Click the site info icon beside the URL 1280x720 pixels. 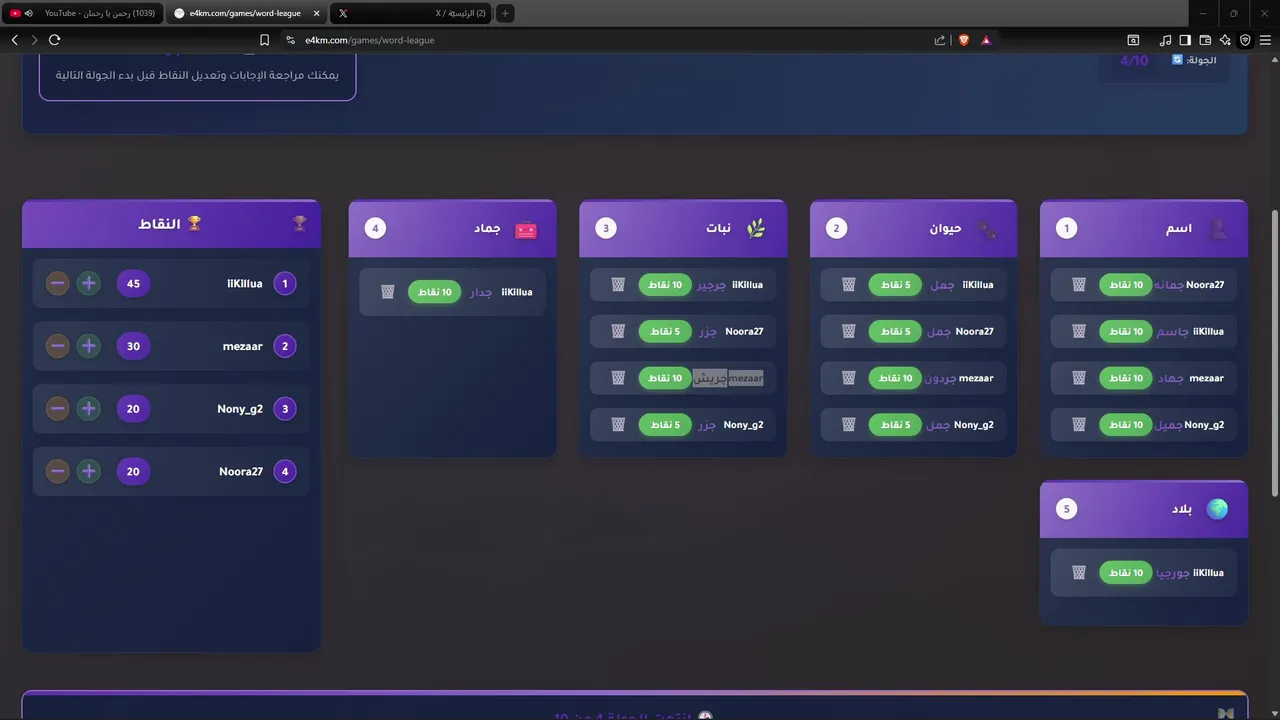click(x=290, y=40)
